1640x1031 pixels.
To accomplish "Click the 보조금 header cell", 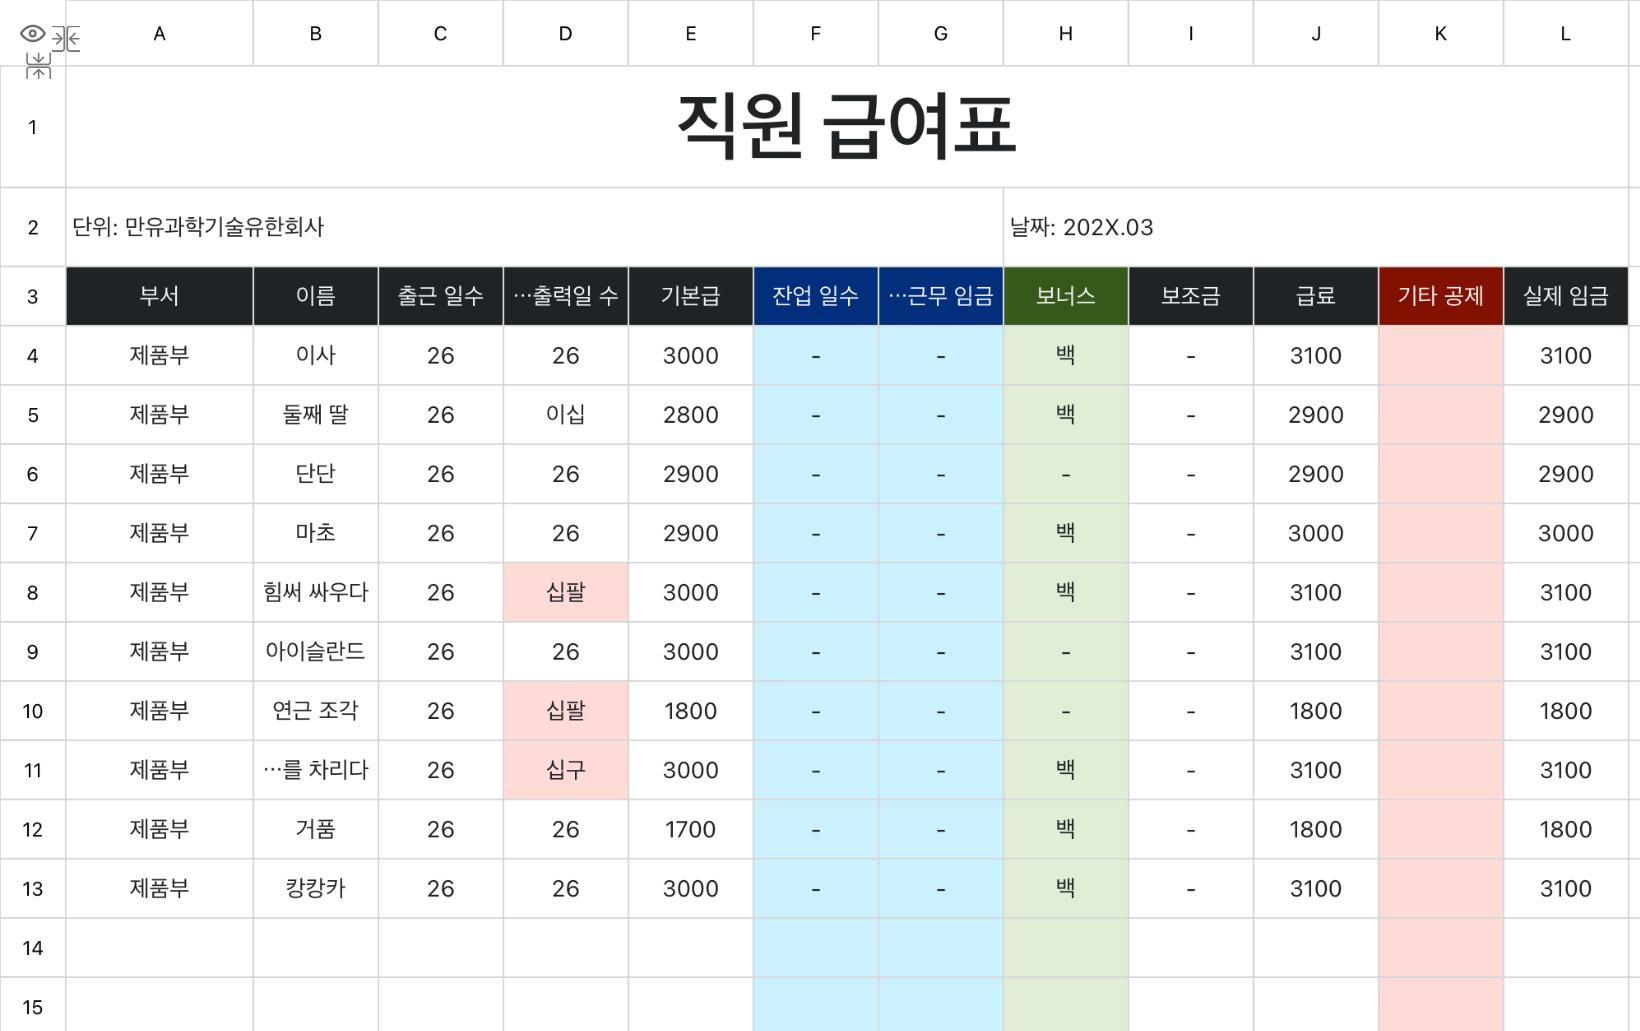I will [1190, 296].
